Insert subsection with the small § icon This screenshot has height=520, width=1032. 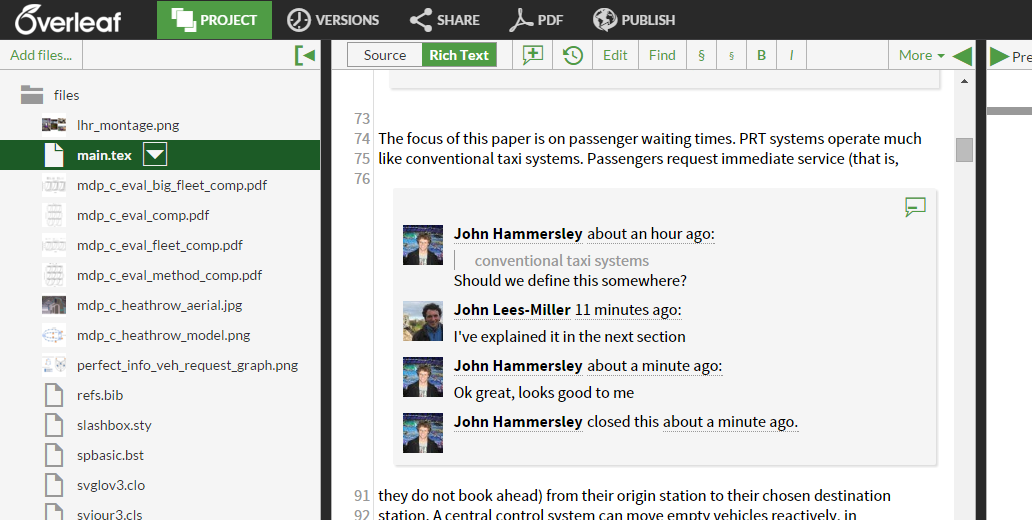pyautogui.click(x=731, y=55)
